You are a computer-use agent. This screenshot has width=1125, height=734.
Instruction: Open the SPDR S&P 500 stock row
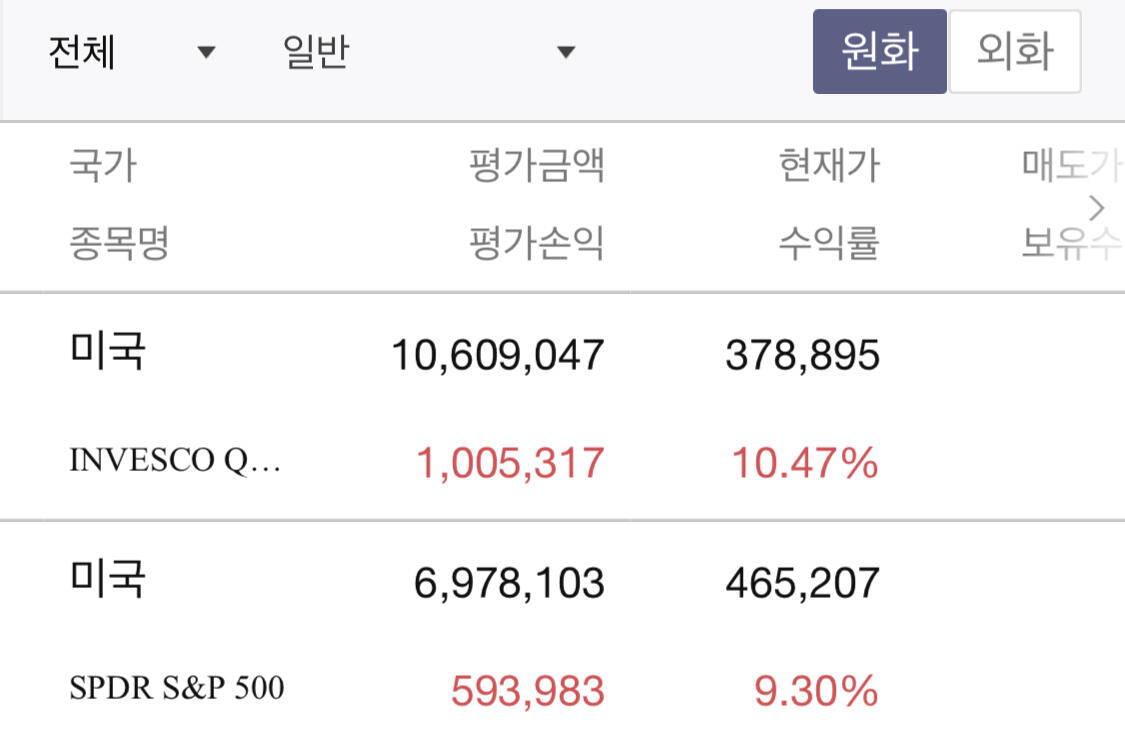[x=177, y=688]
